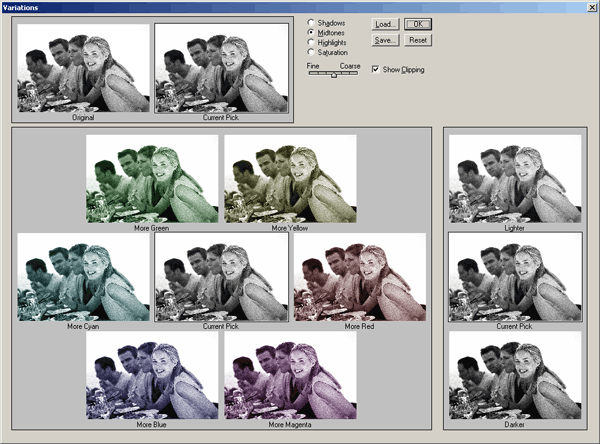Click the Lighter thumbnail

pyautogui.click(x=514, y=178)
